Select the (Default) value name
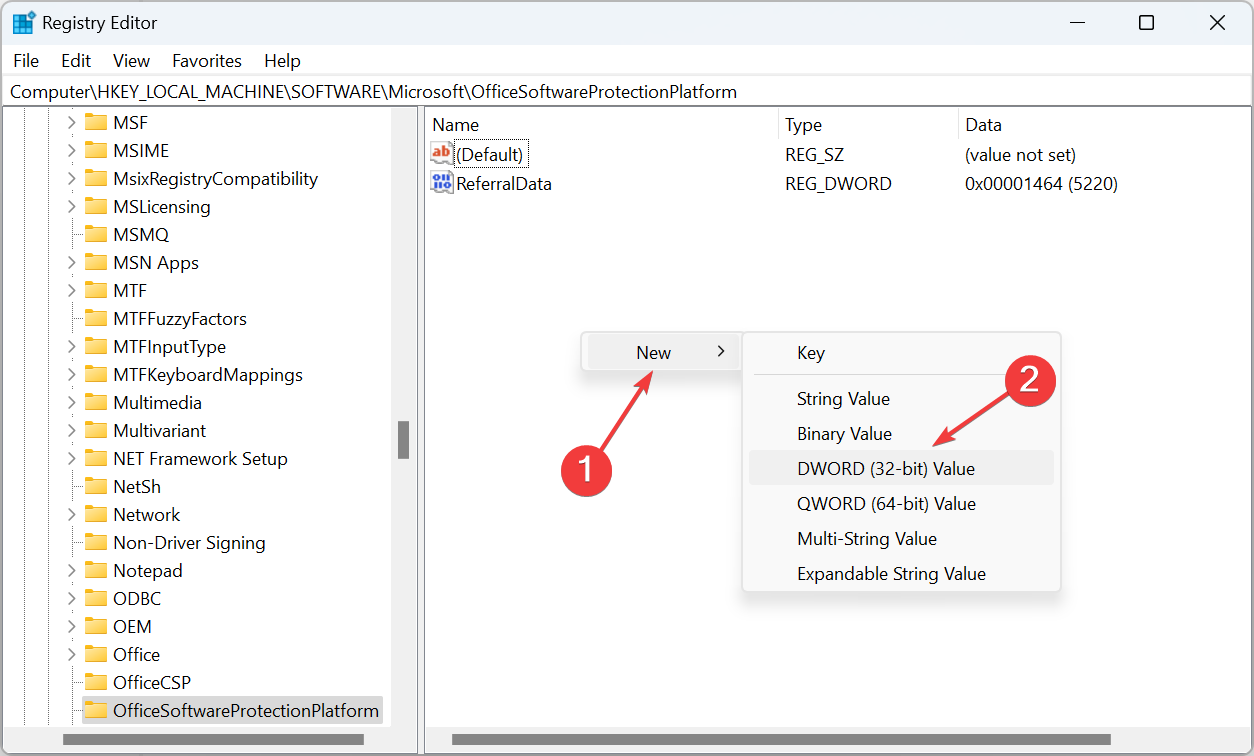The width and height of the screenshot is (1254, 756). [x=490, y=155]
